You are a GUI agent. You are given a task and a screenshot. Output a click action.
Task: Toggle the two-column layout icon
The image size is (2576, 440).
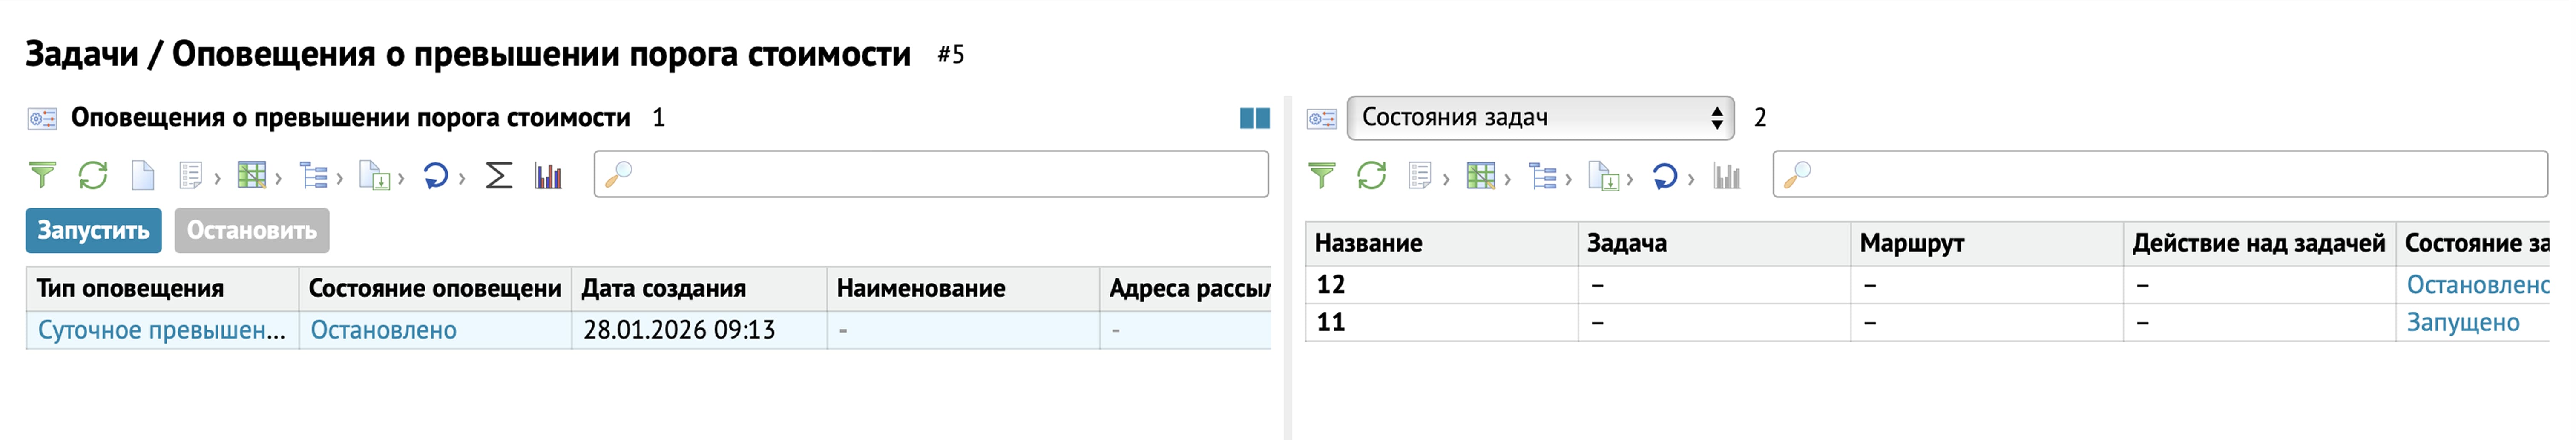[x=1254, y=118]
